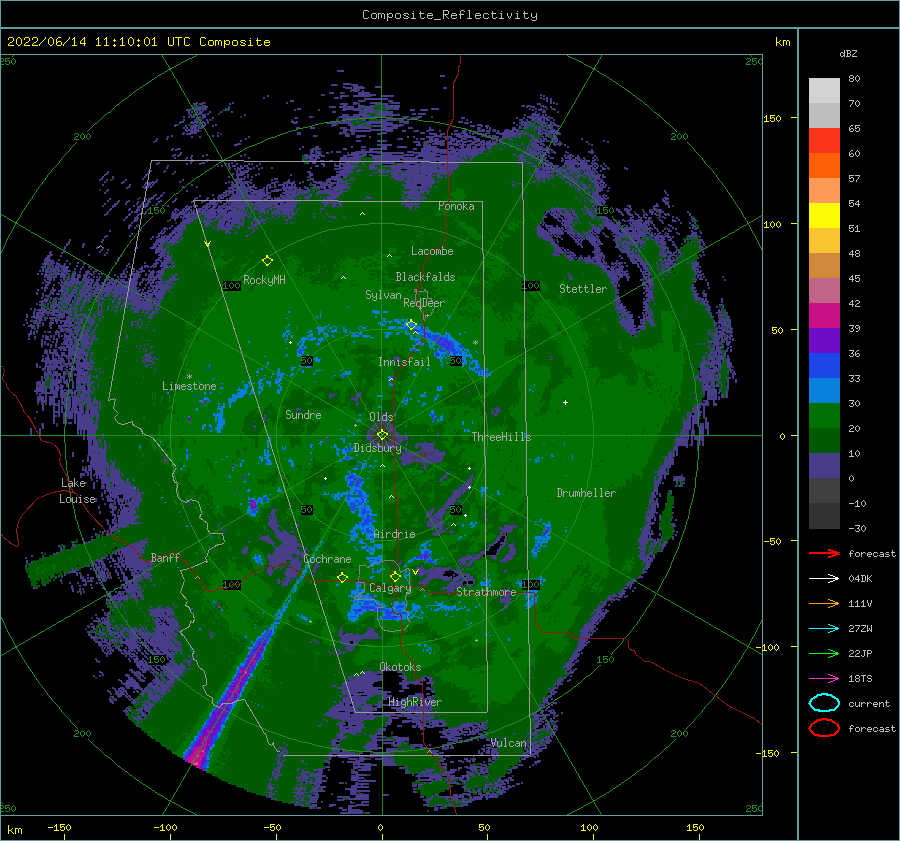Image resolution: width=900 pixels, height=841 pixels.
Task: Click the yellow radar-site diamond at Olds
Action: pyautogui.click(x=382, y=435)
